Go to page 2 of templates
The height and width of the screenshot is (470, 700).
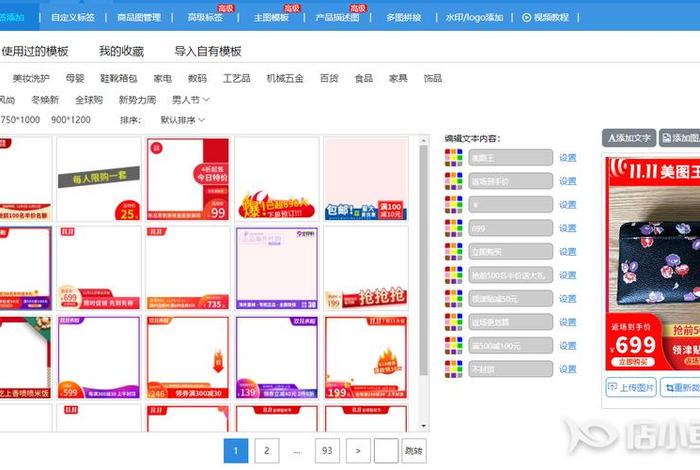pyautogui.click(x=267, y=451)
